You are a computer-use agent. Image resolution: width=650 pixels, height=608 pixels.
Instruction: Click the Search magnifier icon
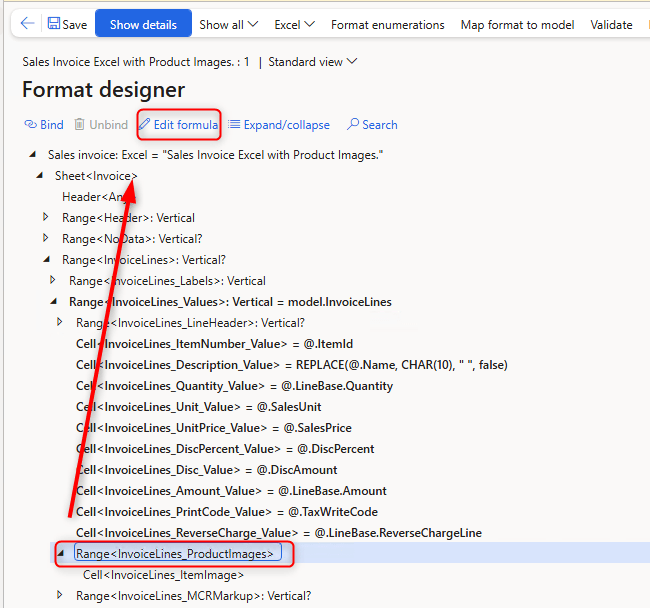(353, 125)
